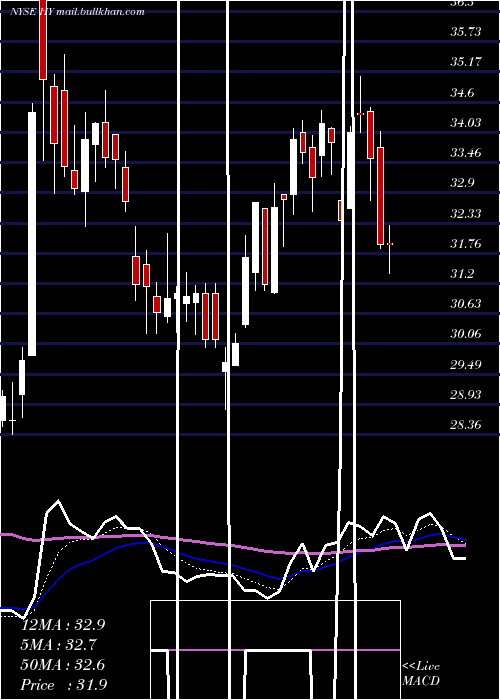Click the 35.17 price axis label
The height and width of the screenshot is (700, 500).
click(x=466, y=61)
